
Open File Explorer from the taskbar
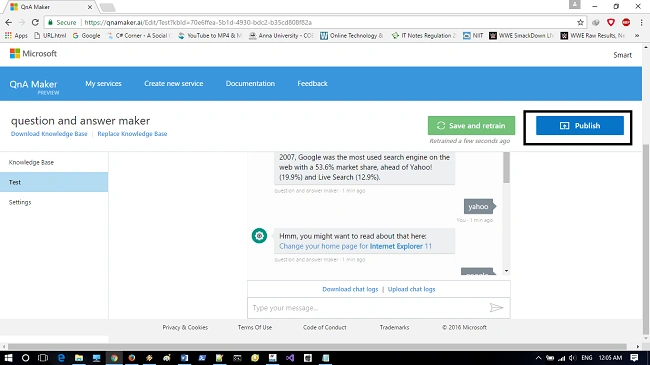click(79, 358)
